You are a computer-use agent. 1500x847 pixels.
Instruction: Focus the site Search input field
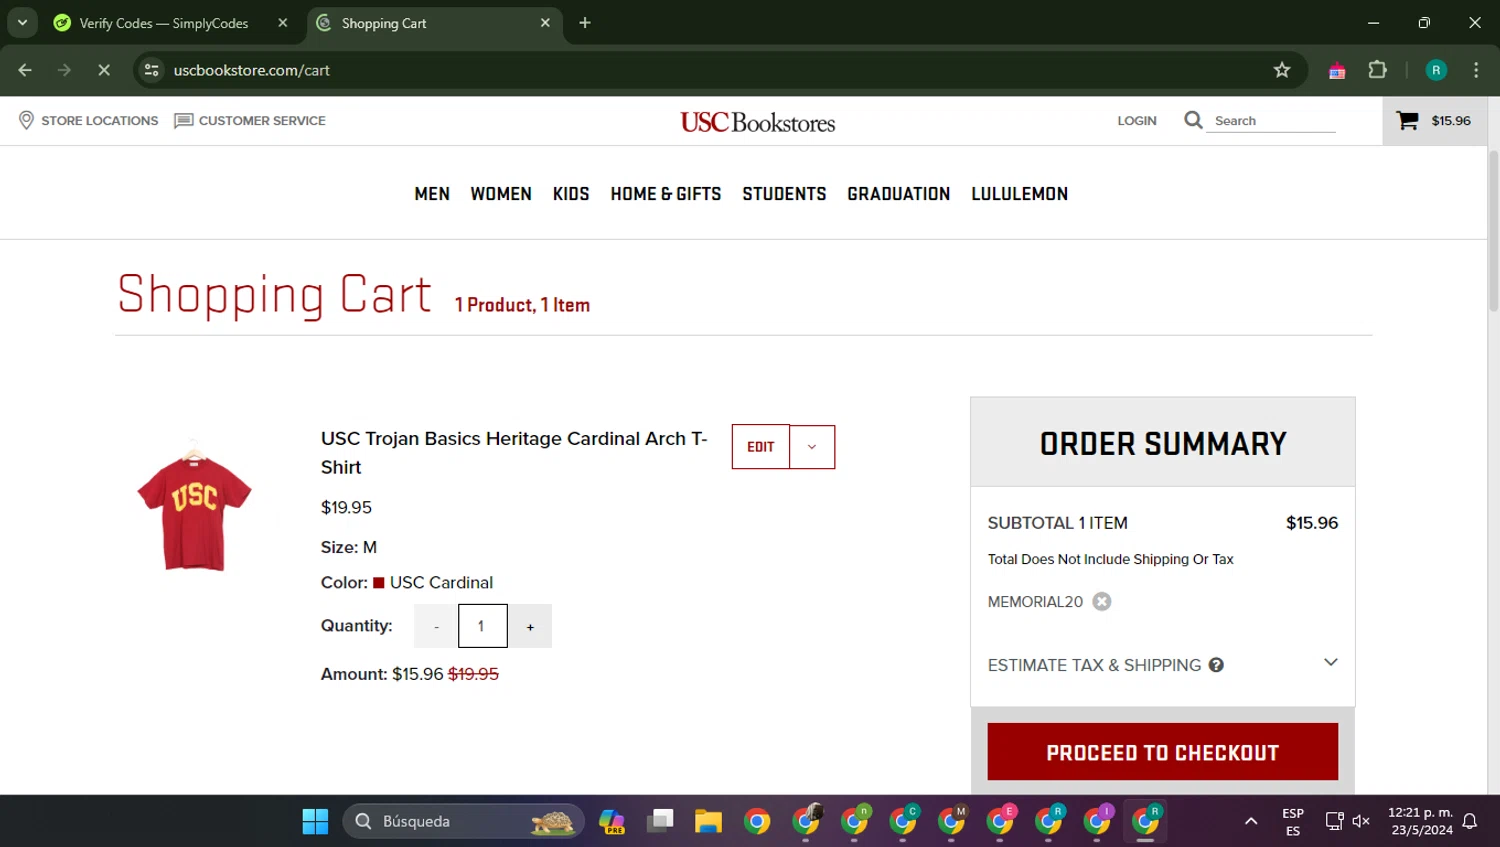tap(1270, 120)
